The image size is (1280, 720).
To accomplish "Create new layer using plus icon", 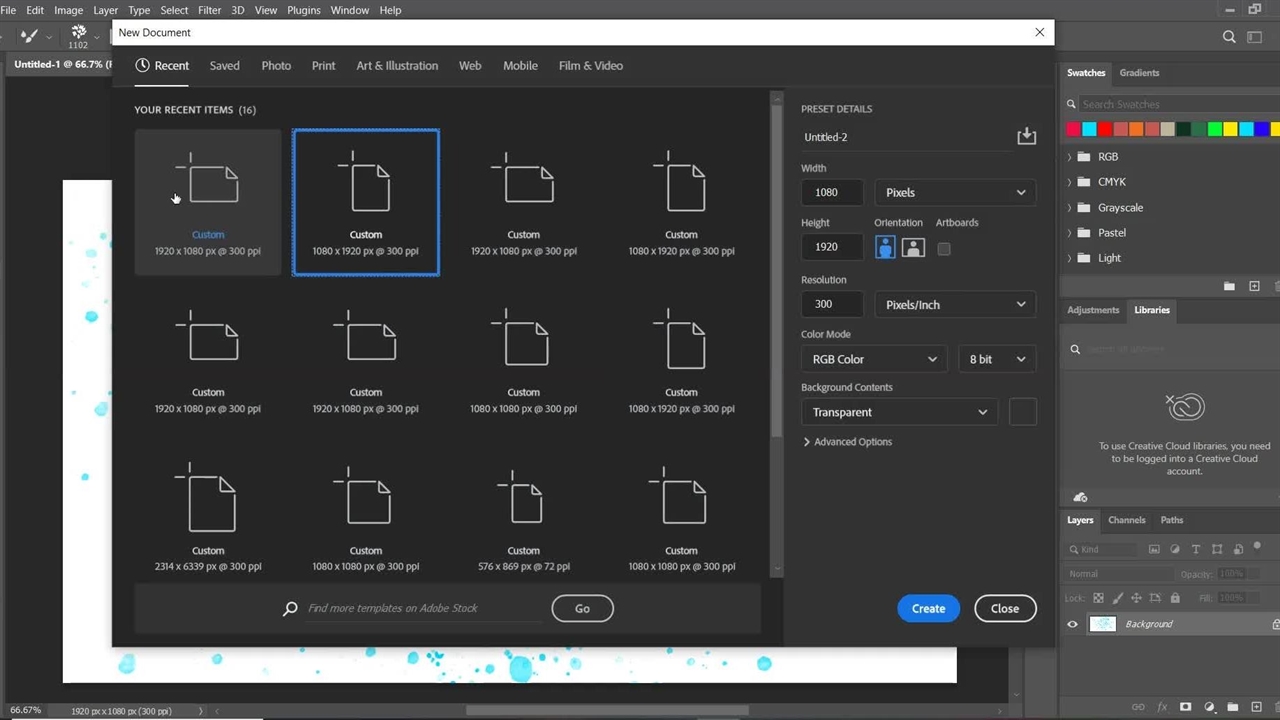I will tap(1257, 707).
